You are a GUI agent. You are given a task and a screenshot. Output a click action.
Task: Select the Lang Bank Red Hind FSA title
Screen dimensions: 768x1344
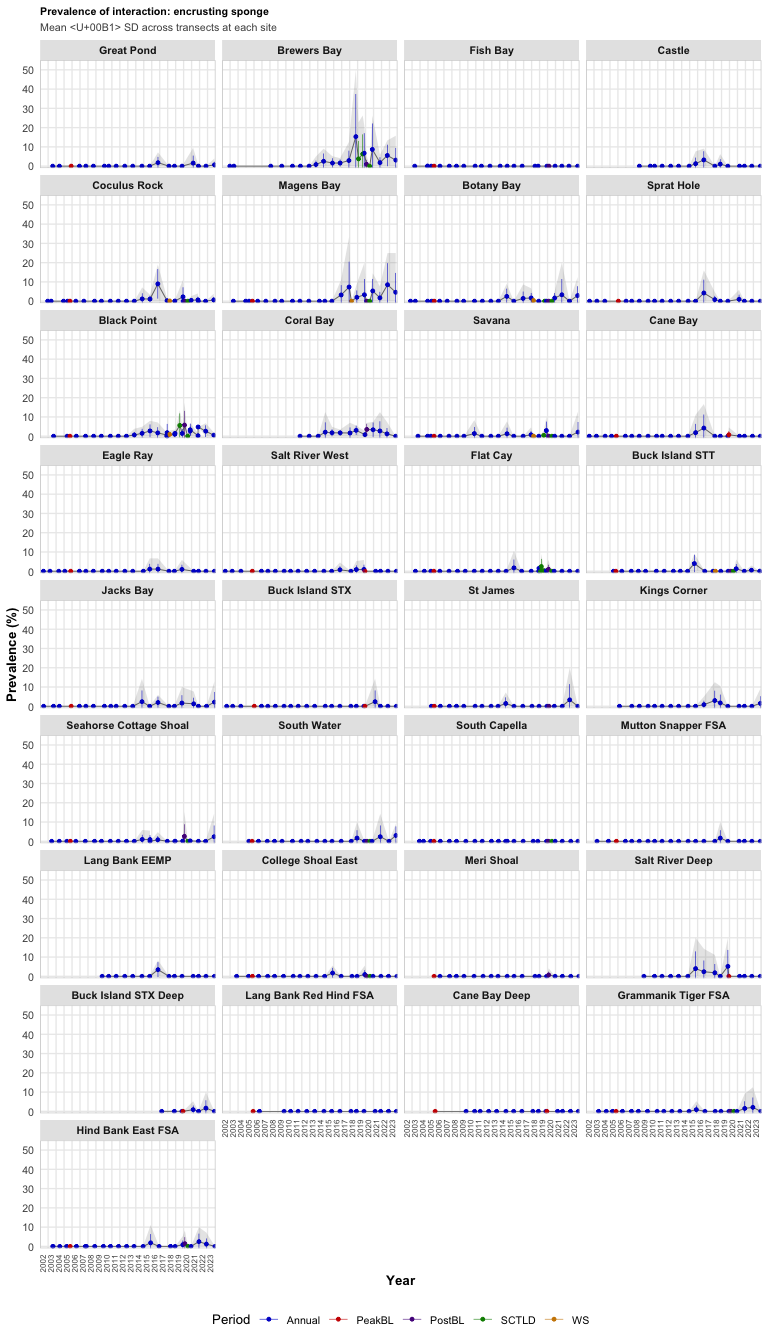310,995
